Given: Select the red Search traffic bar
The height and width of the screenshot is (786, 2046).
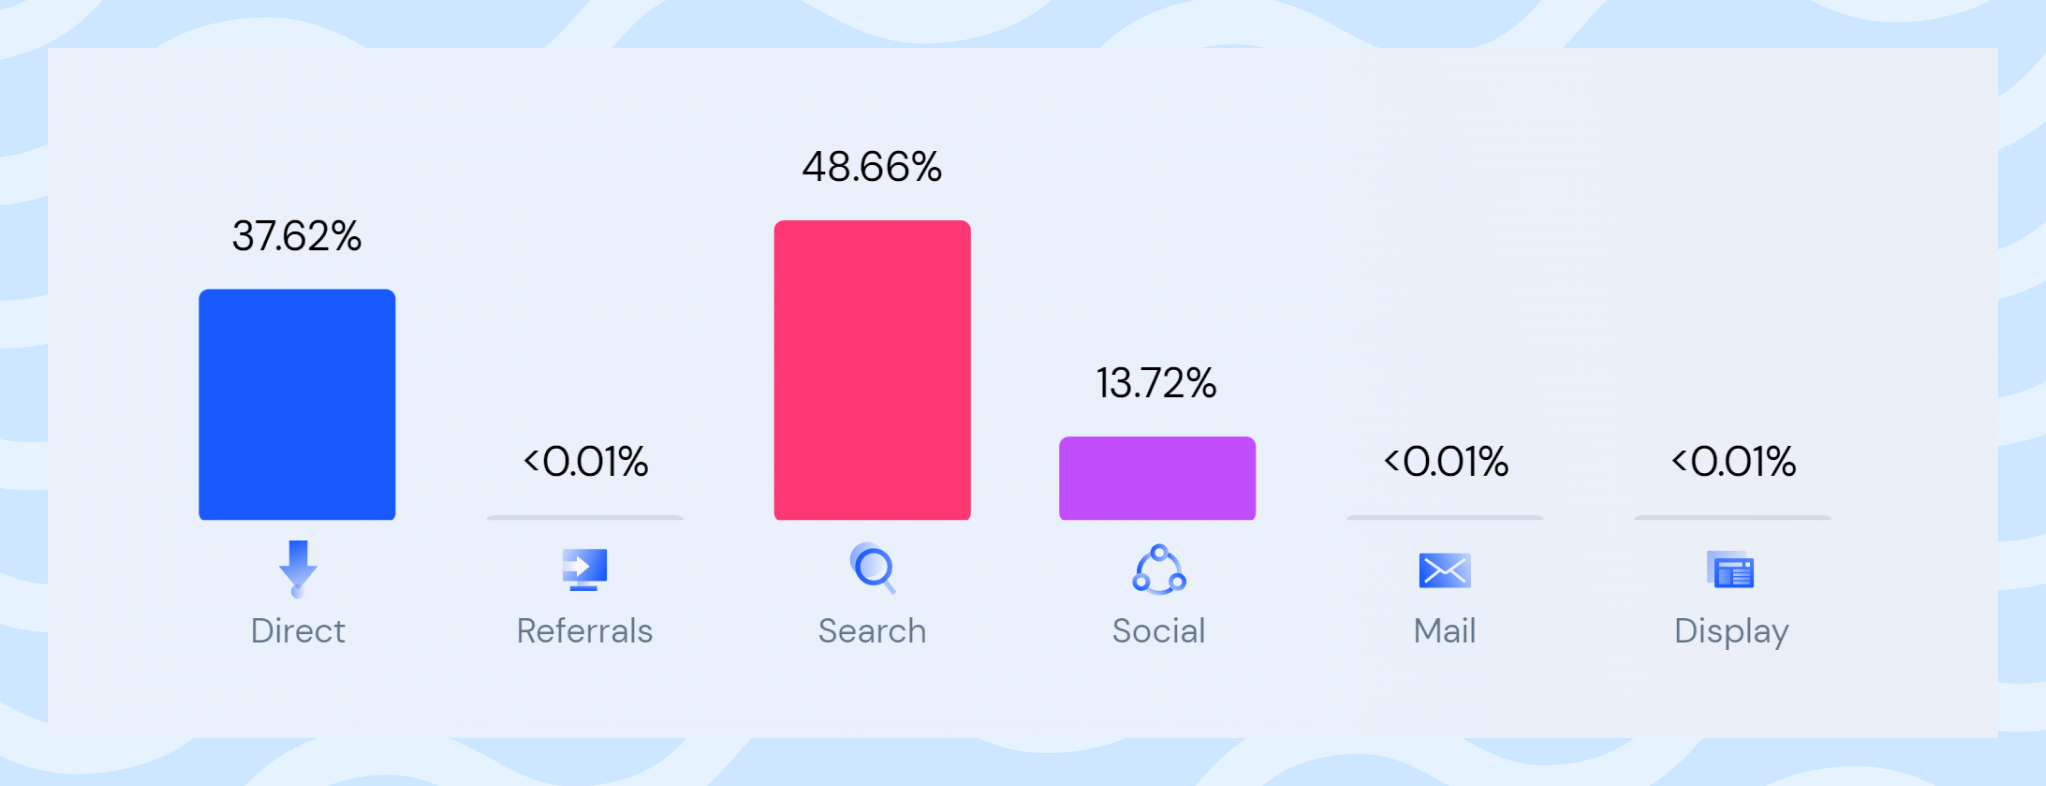Looking at the screenshot, I should pos(872,370).
